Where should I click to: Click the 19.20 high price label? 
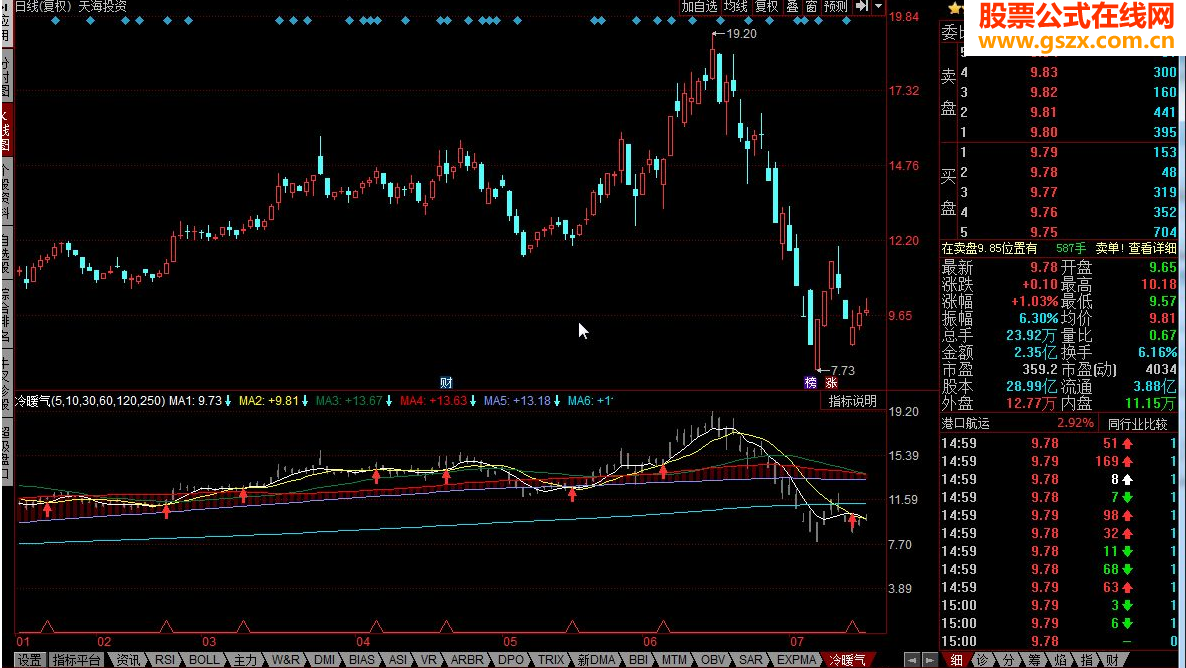pyautogui.click(x=740, y=33)
